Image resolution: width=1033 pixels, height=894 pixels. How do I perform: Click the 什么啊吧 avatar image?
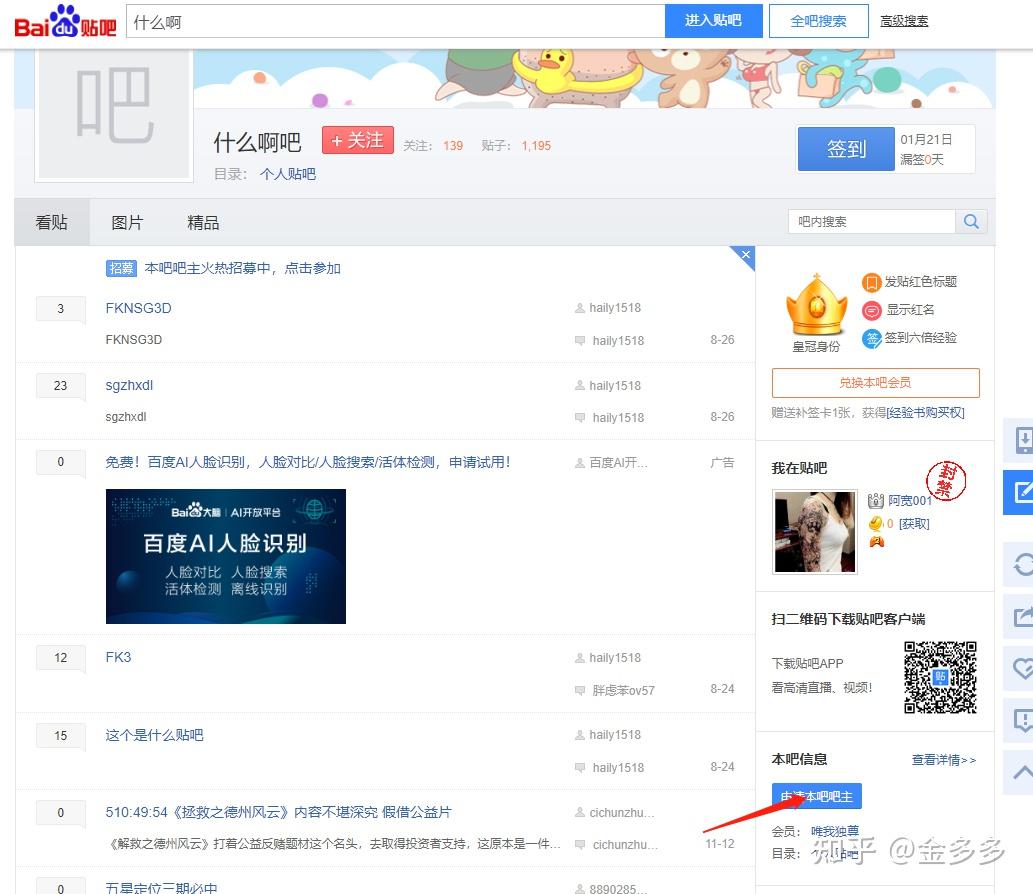click(x=114, y=114)
